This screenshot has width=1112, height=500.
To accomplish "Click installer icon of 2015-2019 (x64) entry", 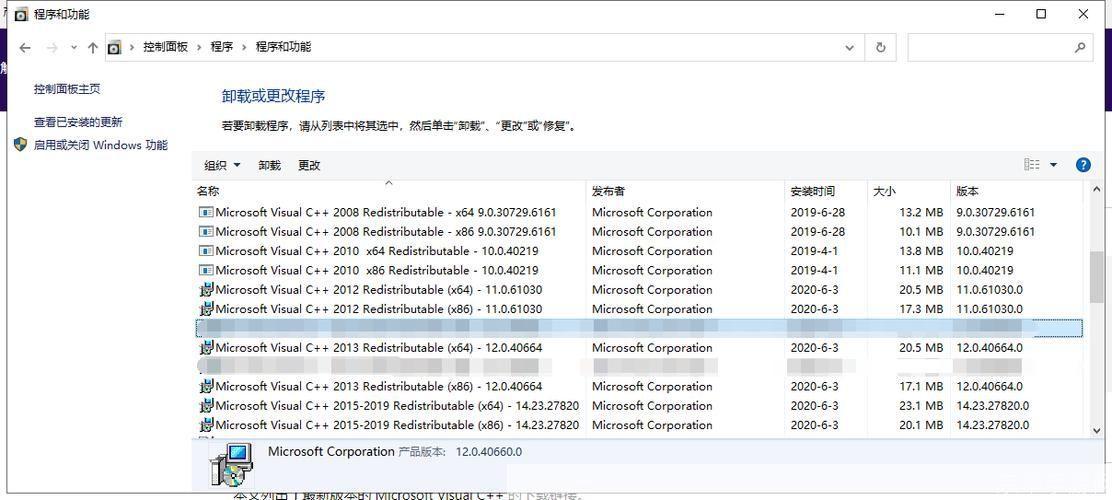I will pos(206,406).
